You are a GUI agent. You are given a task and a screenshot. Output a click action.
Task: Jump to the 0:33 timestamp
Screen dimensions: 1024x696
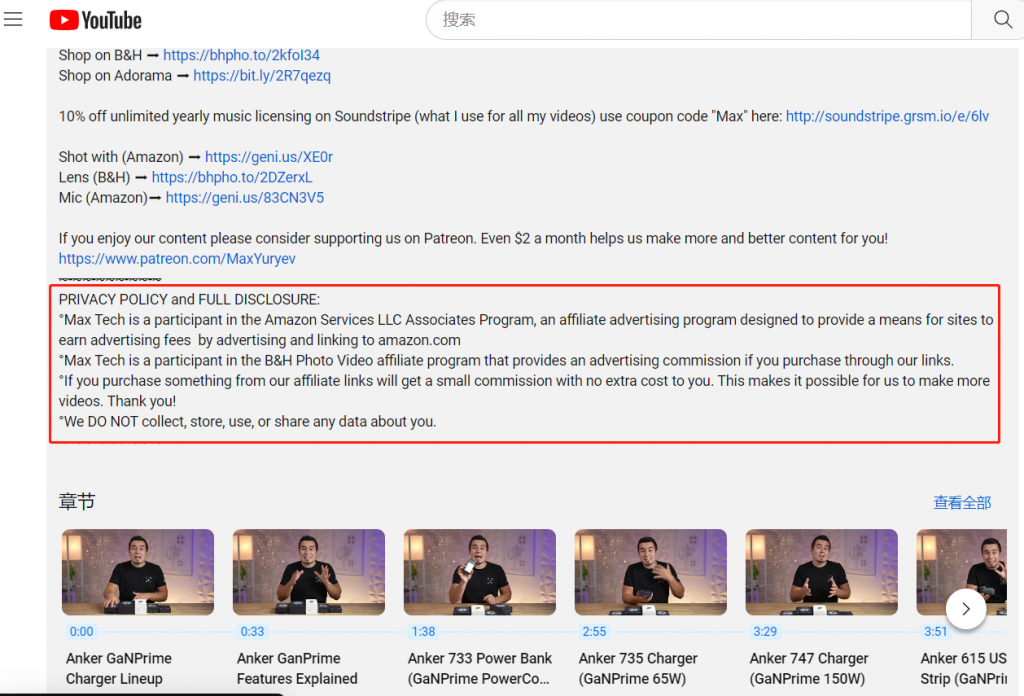pyautogui.click(x=252, y=632)
